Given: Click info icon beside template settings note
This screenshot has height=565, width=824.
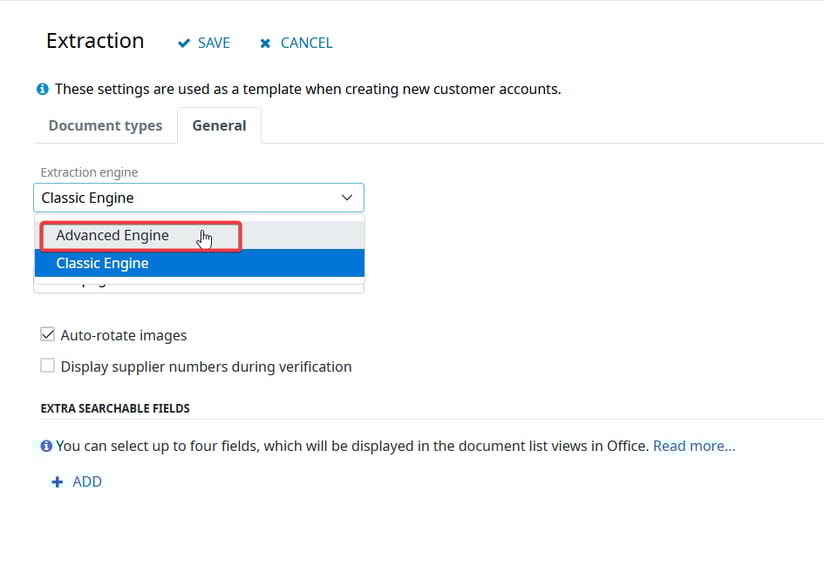Looking at the screenshot, I should tap(43, 89).
